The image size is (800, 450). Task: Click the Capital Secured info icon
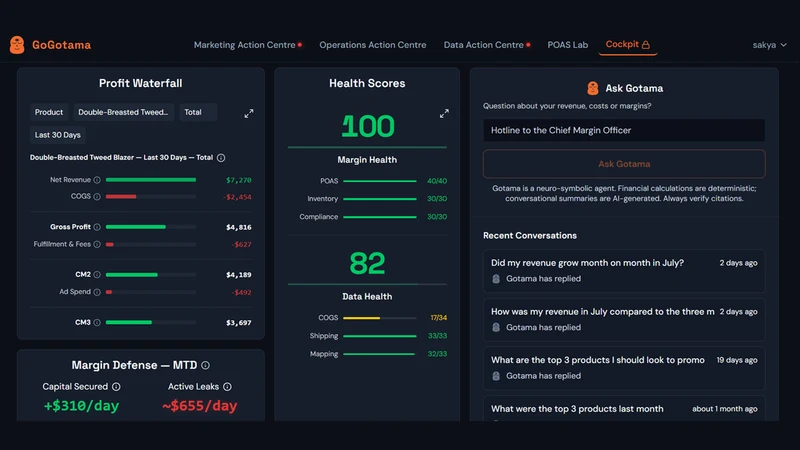click(116, 387)
